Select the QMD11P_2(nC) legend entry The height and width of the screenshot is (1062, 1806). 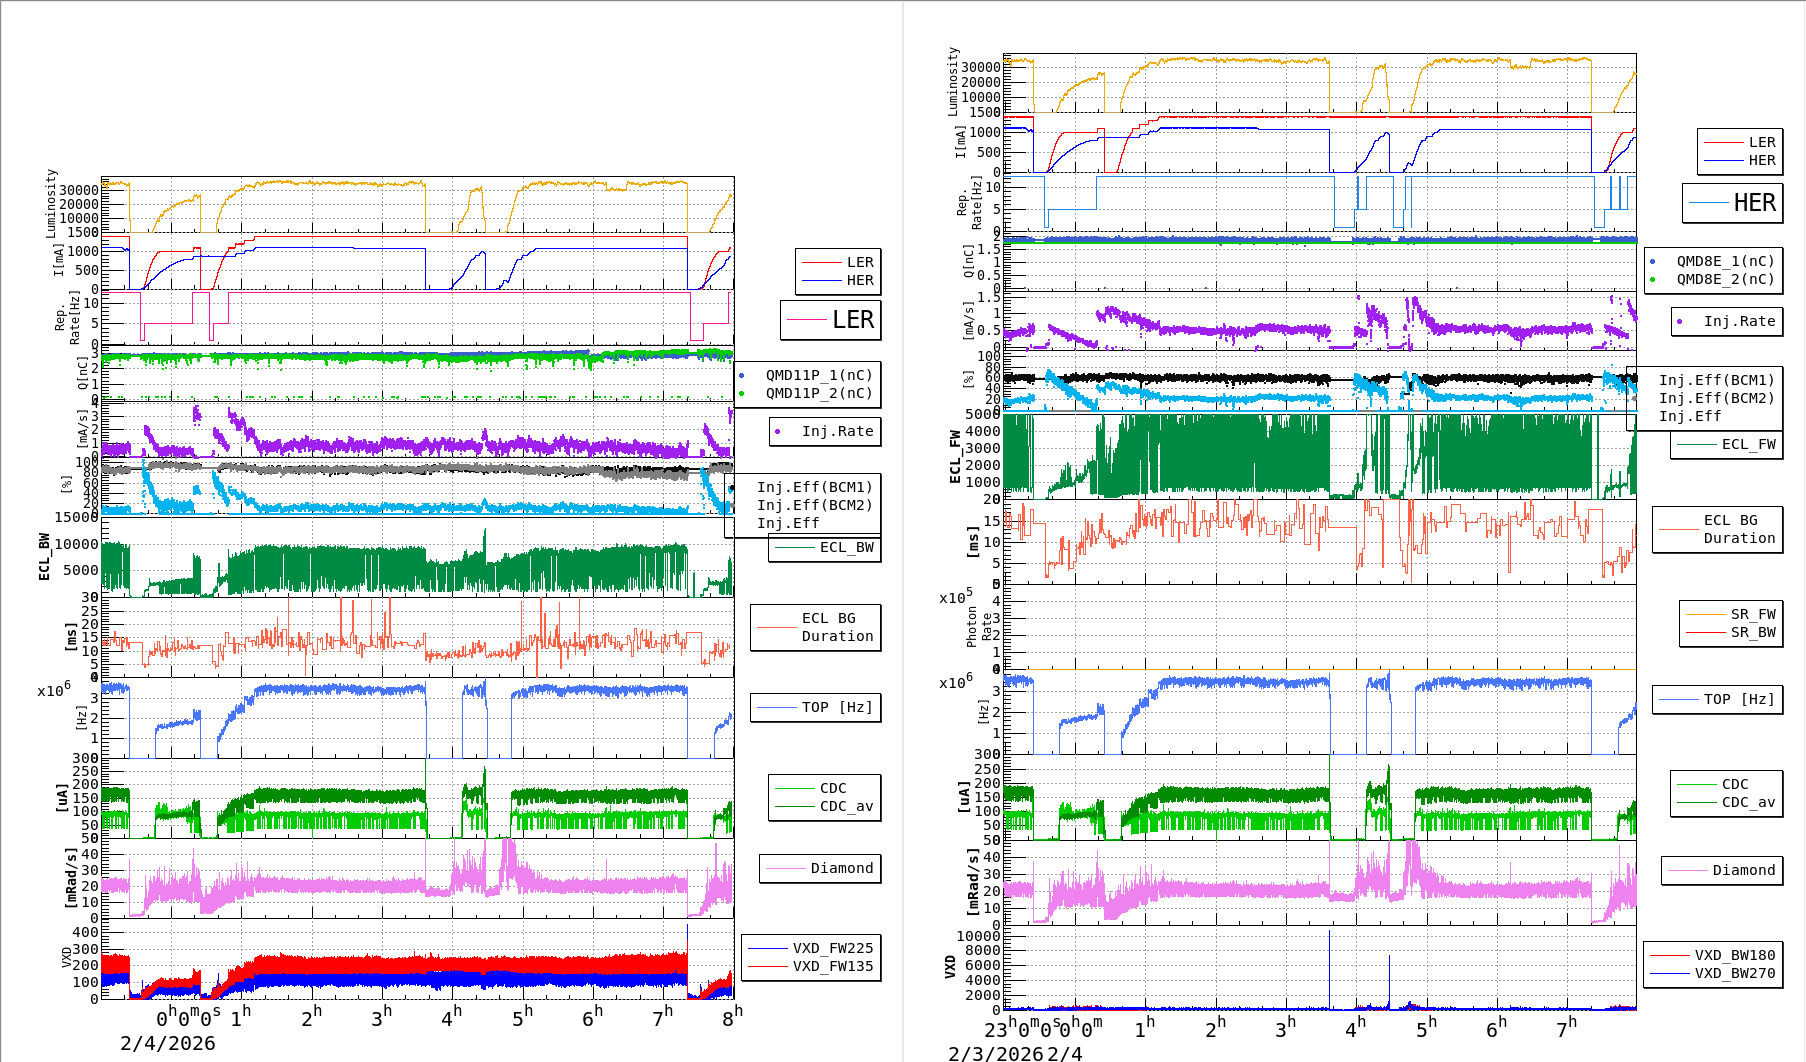[818, 393]
